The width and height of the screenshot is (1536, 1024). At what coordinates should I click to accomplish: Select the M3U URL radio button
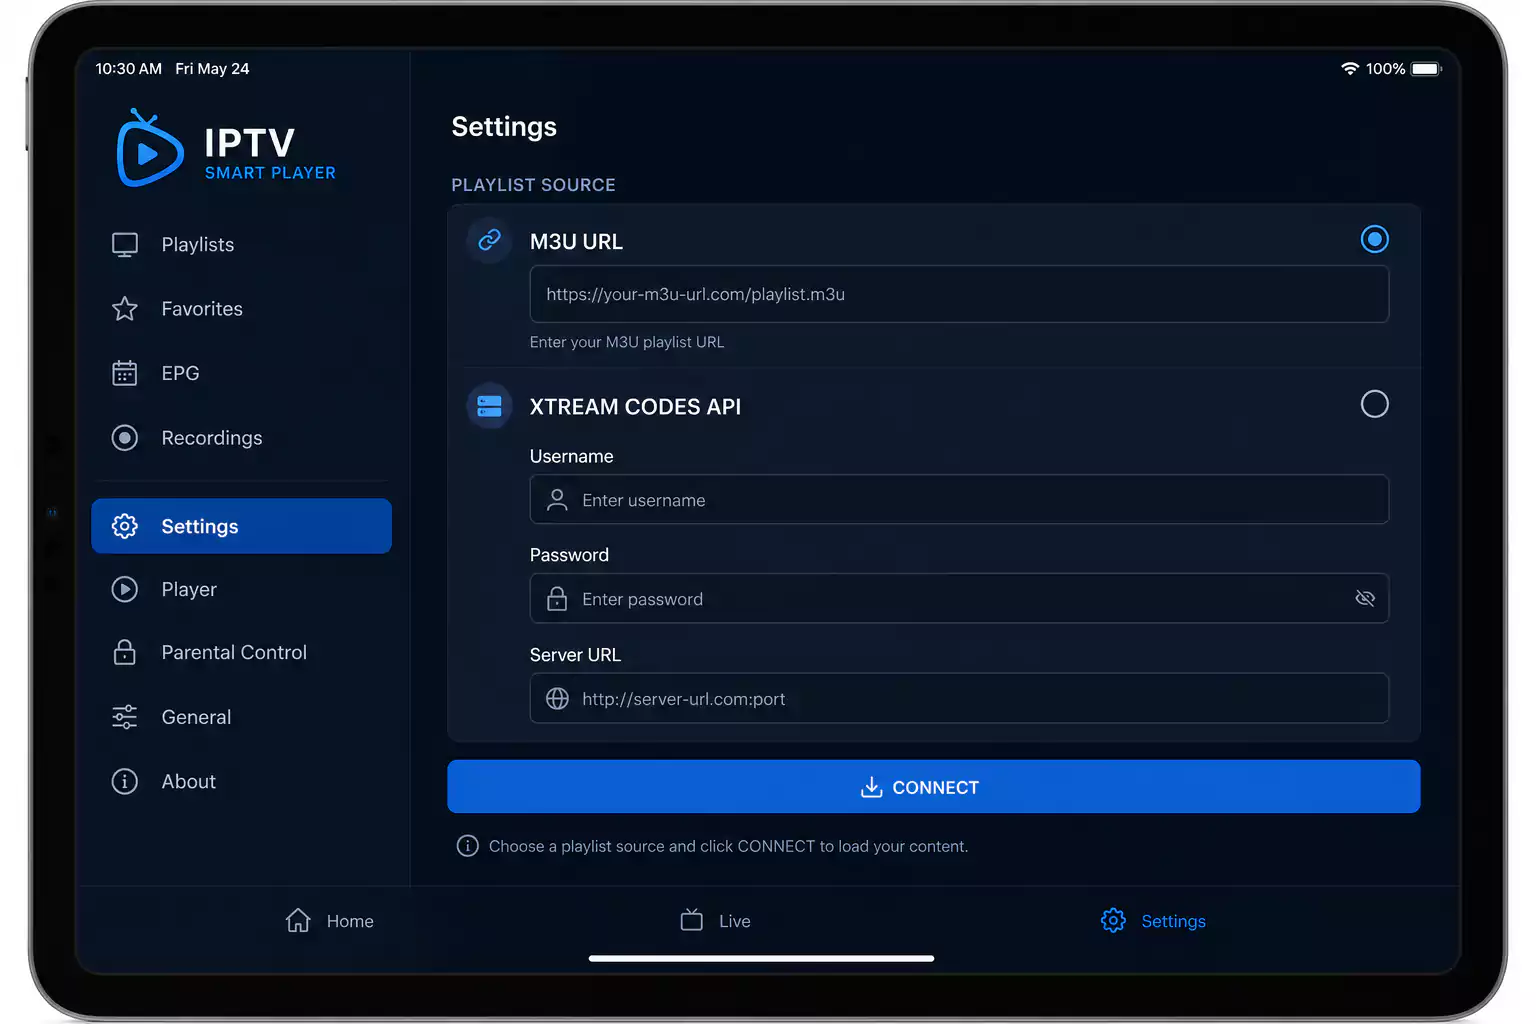click(x=1375, y=239)
